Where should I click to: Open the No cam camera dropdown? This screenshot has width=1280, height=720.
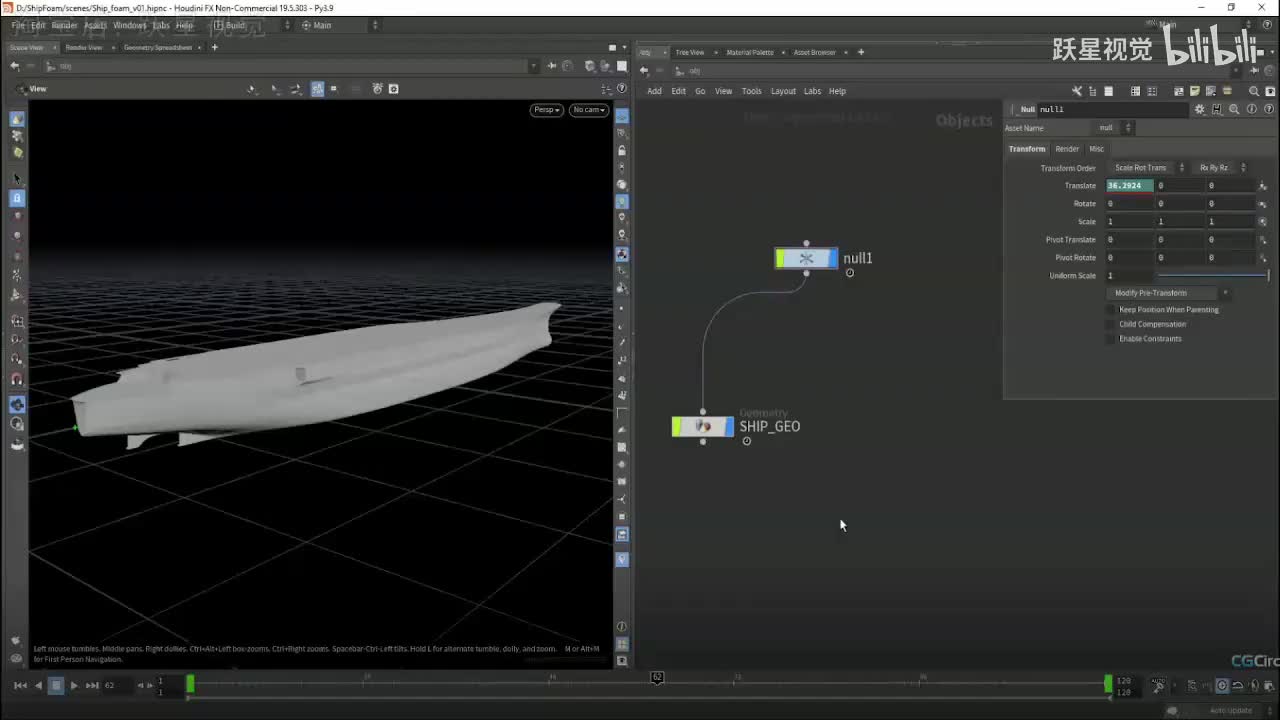coord(589,110)
